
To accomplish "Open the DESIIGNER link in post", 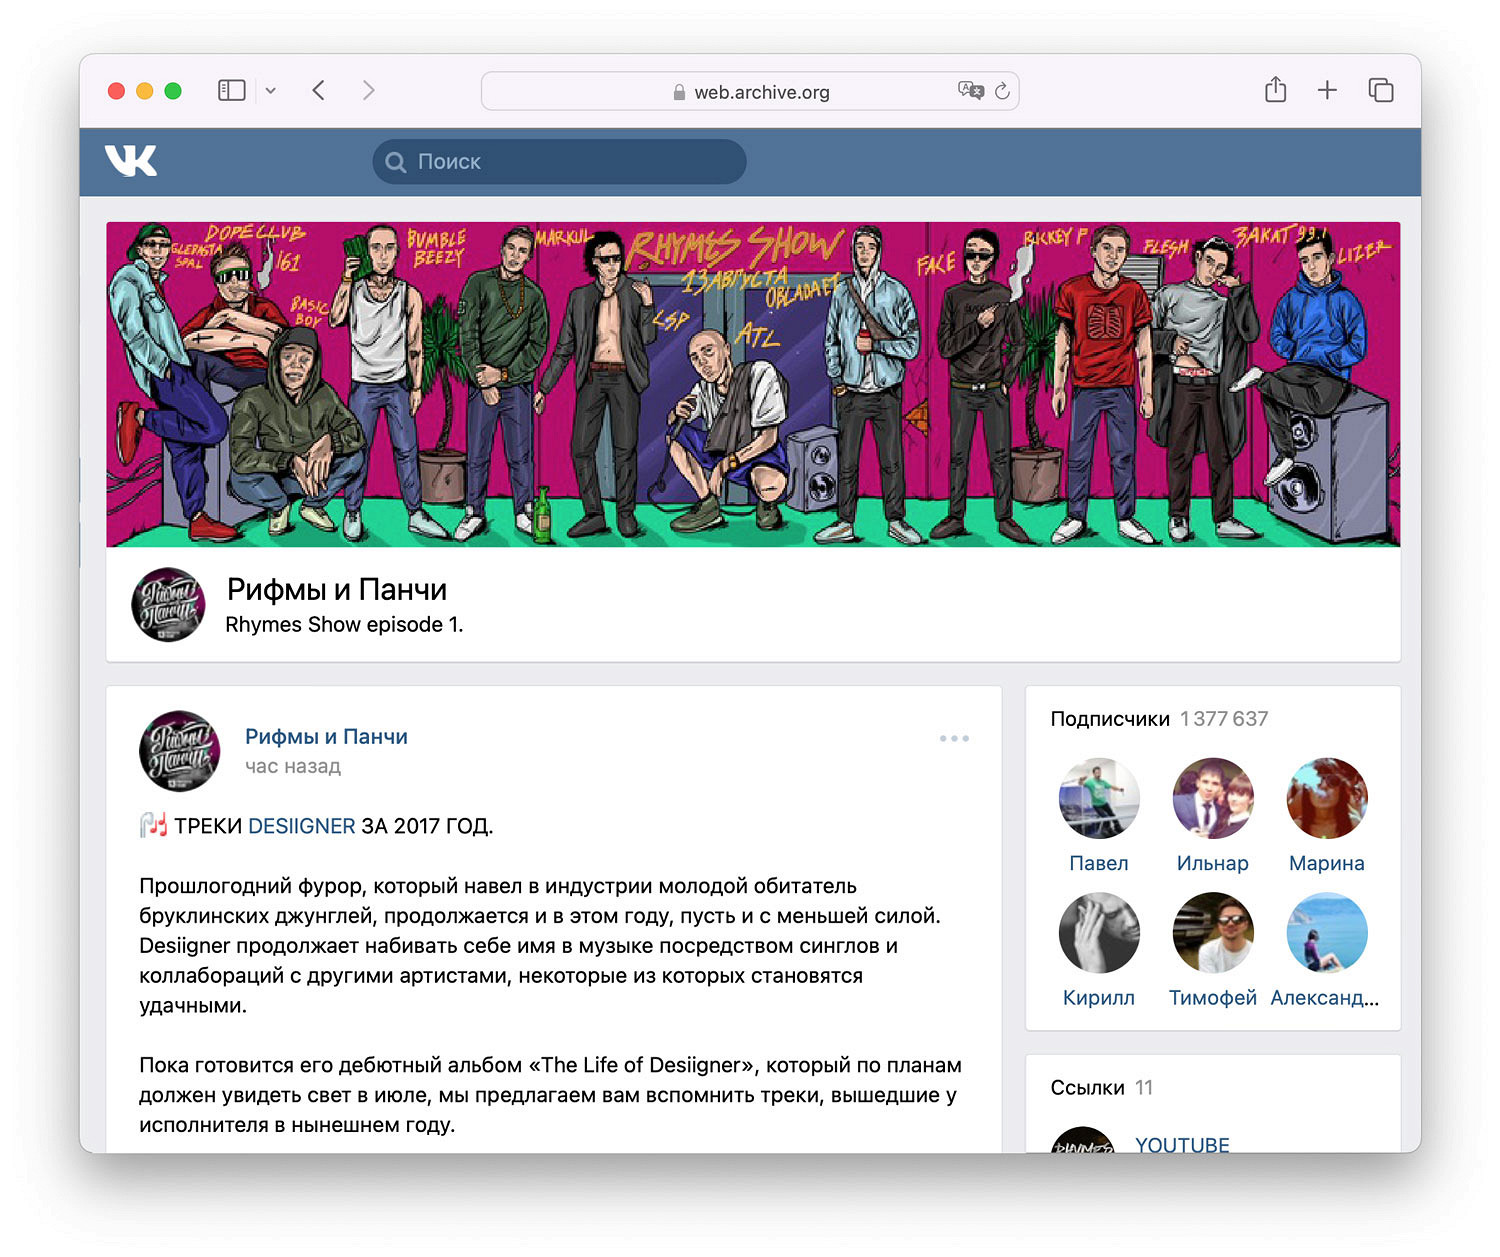I will point(301,826).
